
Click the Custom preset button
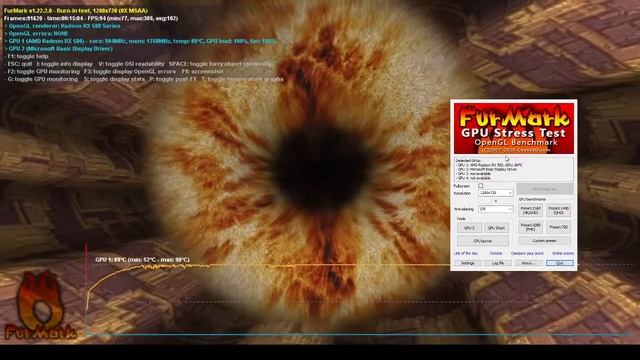544,241
